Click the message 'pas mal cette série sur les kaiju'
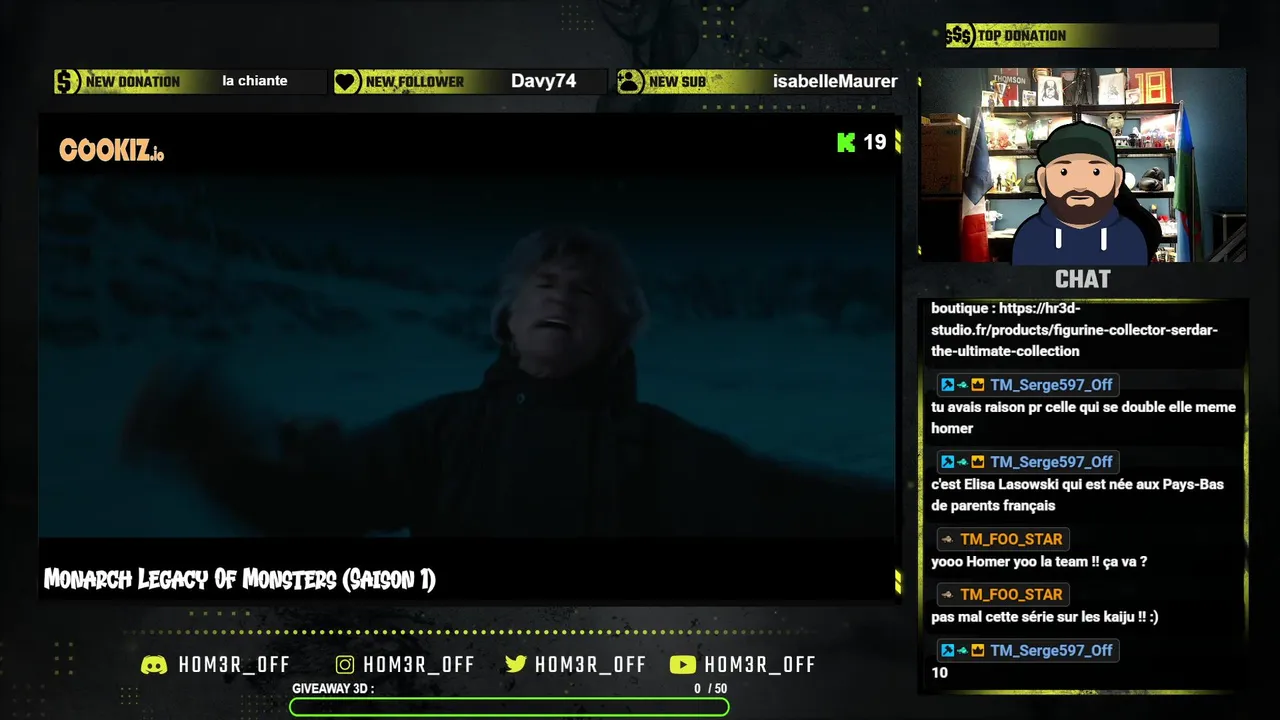1280x720 pixels. [1045, 617]
